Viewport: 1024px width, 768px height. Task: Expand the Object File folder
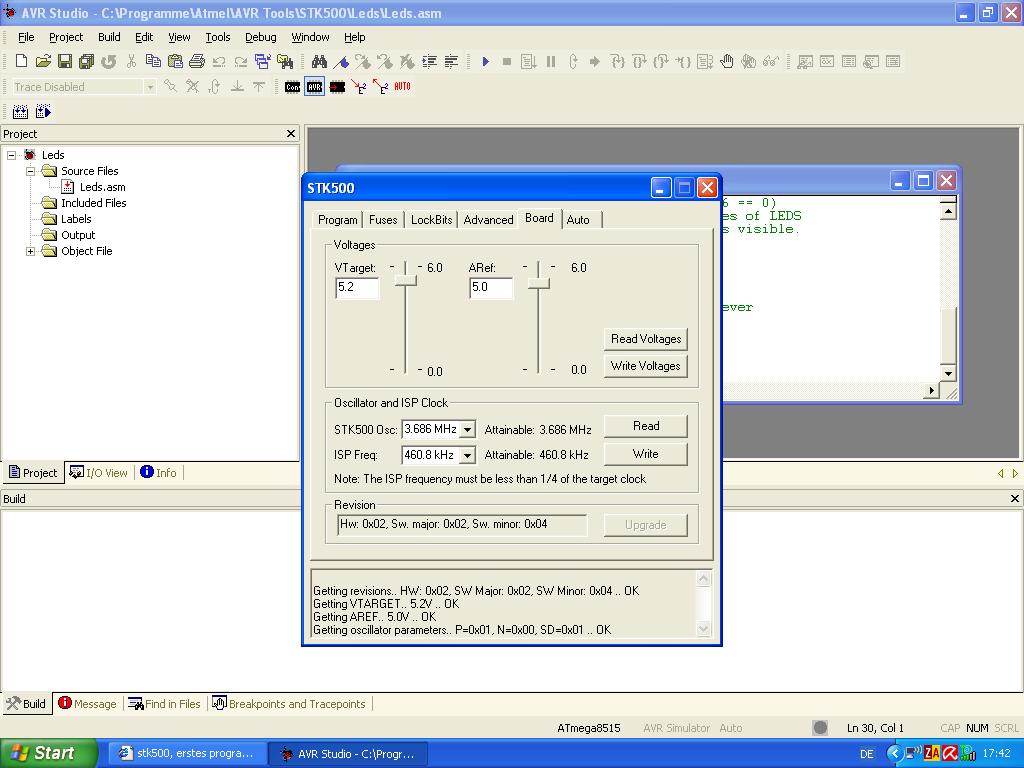(x=30, y=251)
